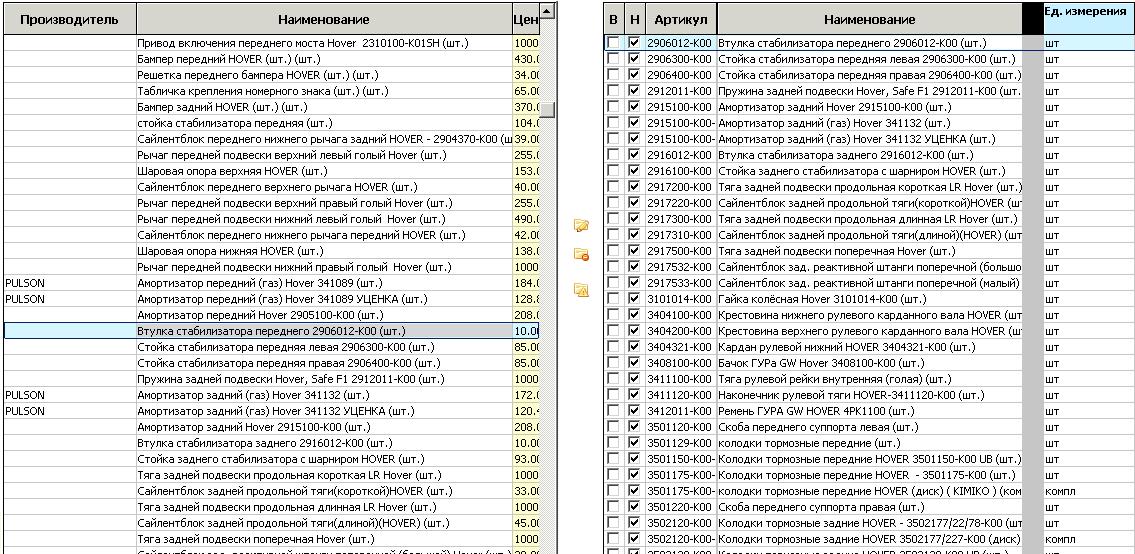The height and width of the screenshot is (554, 1135).
Task: Untick the Н checkbox for article 3501129-K00
Action: pos(634,443)
